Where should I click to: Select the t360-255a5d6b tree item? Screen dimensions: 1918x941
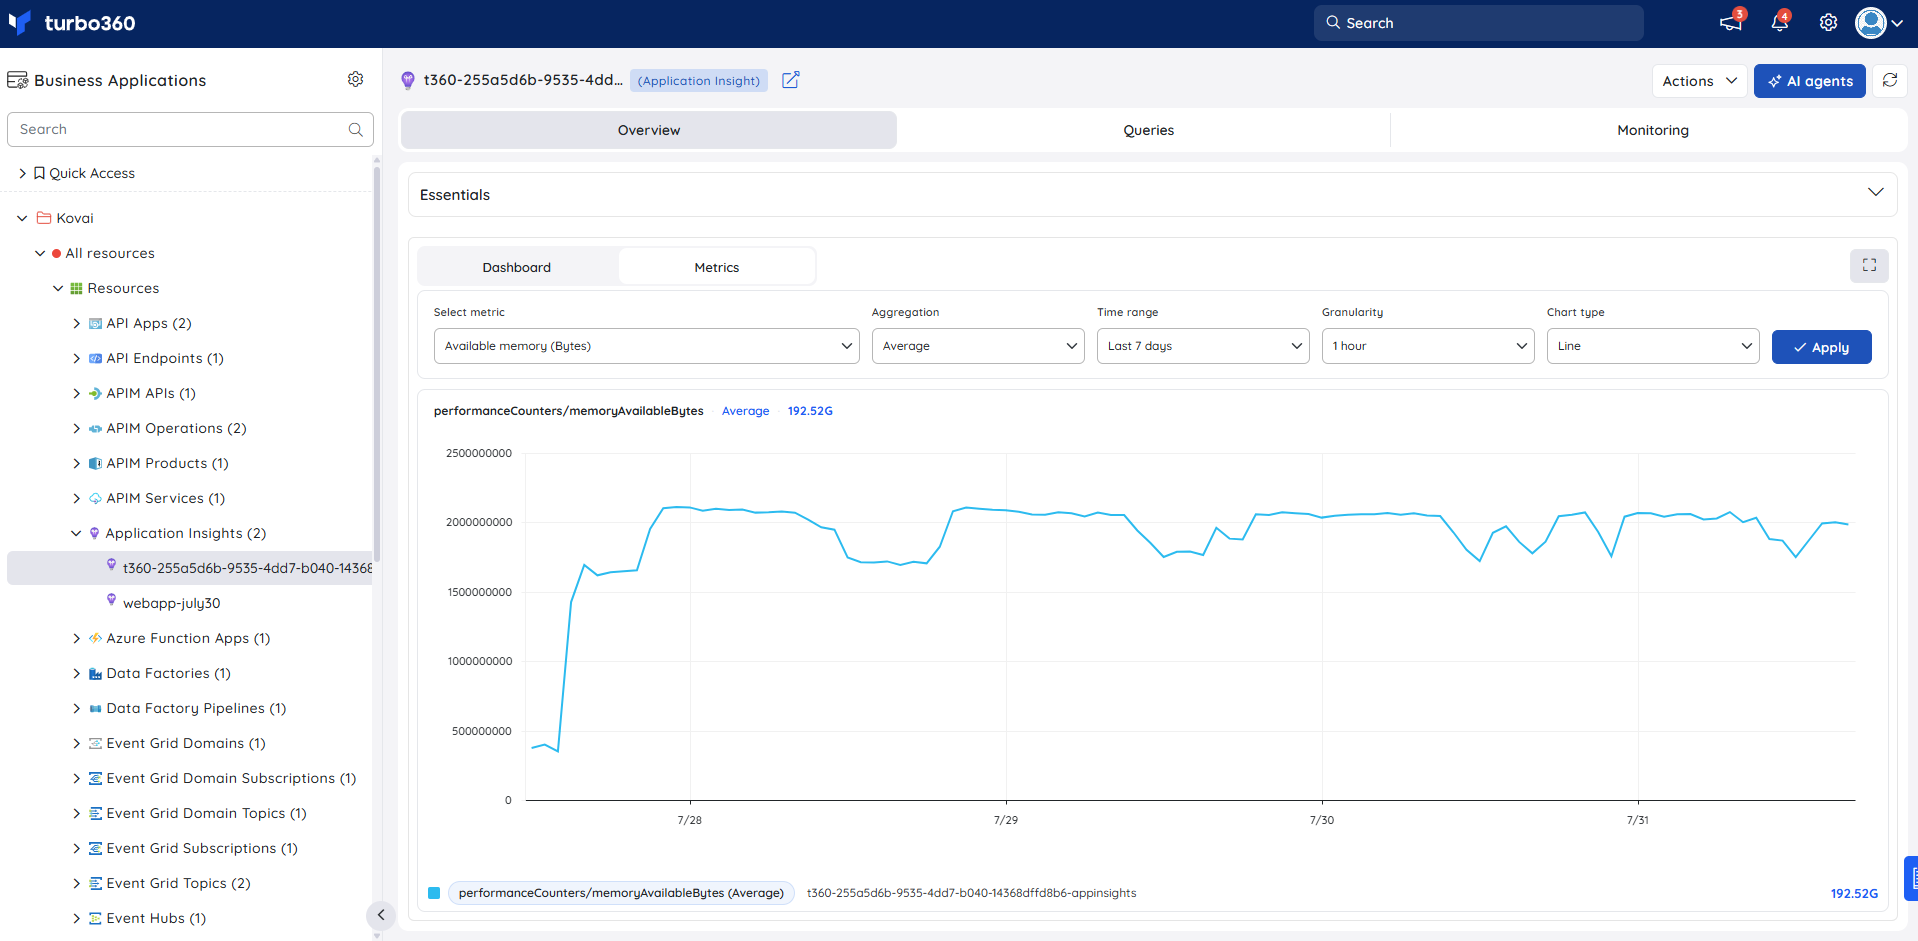pyautogui.click(x=190, y=568)
